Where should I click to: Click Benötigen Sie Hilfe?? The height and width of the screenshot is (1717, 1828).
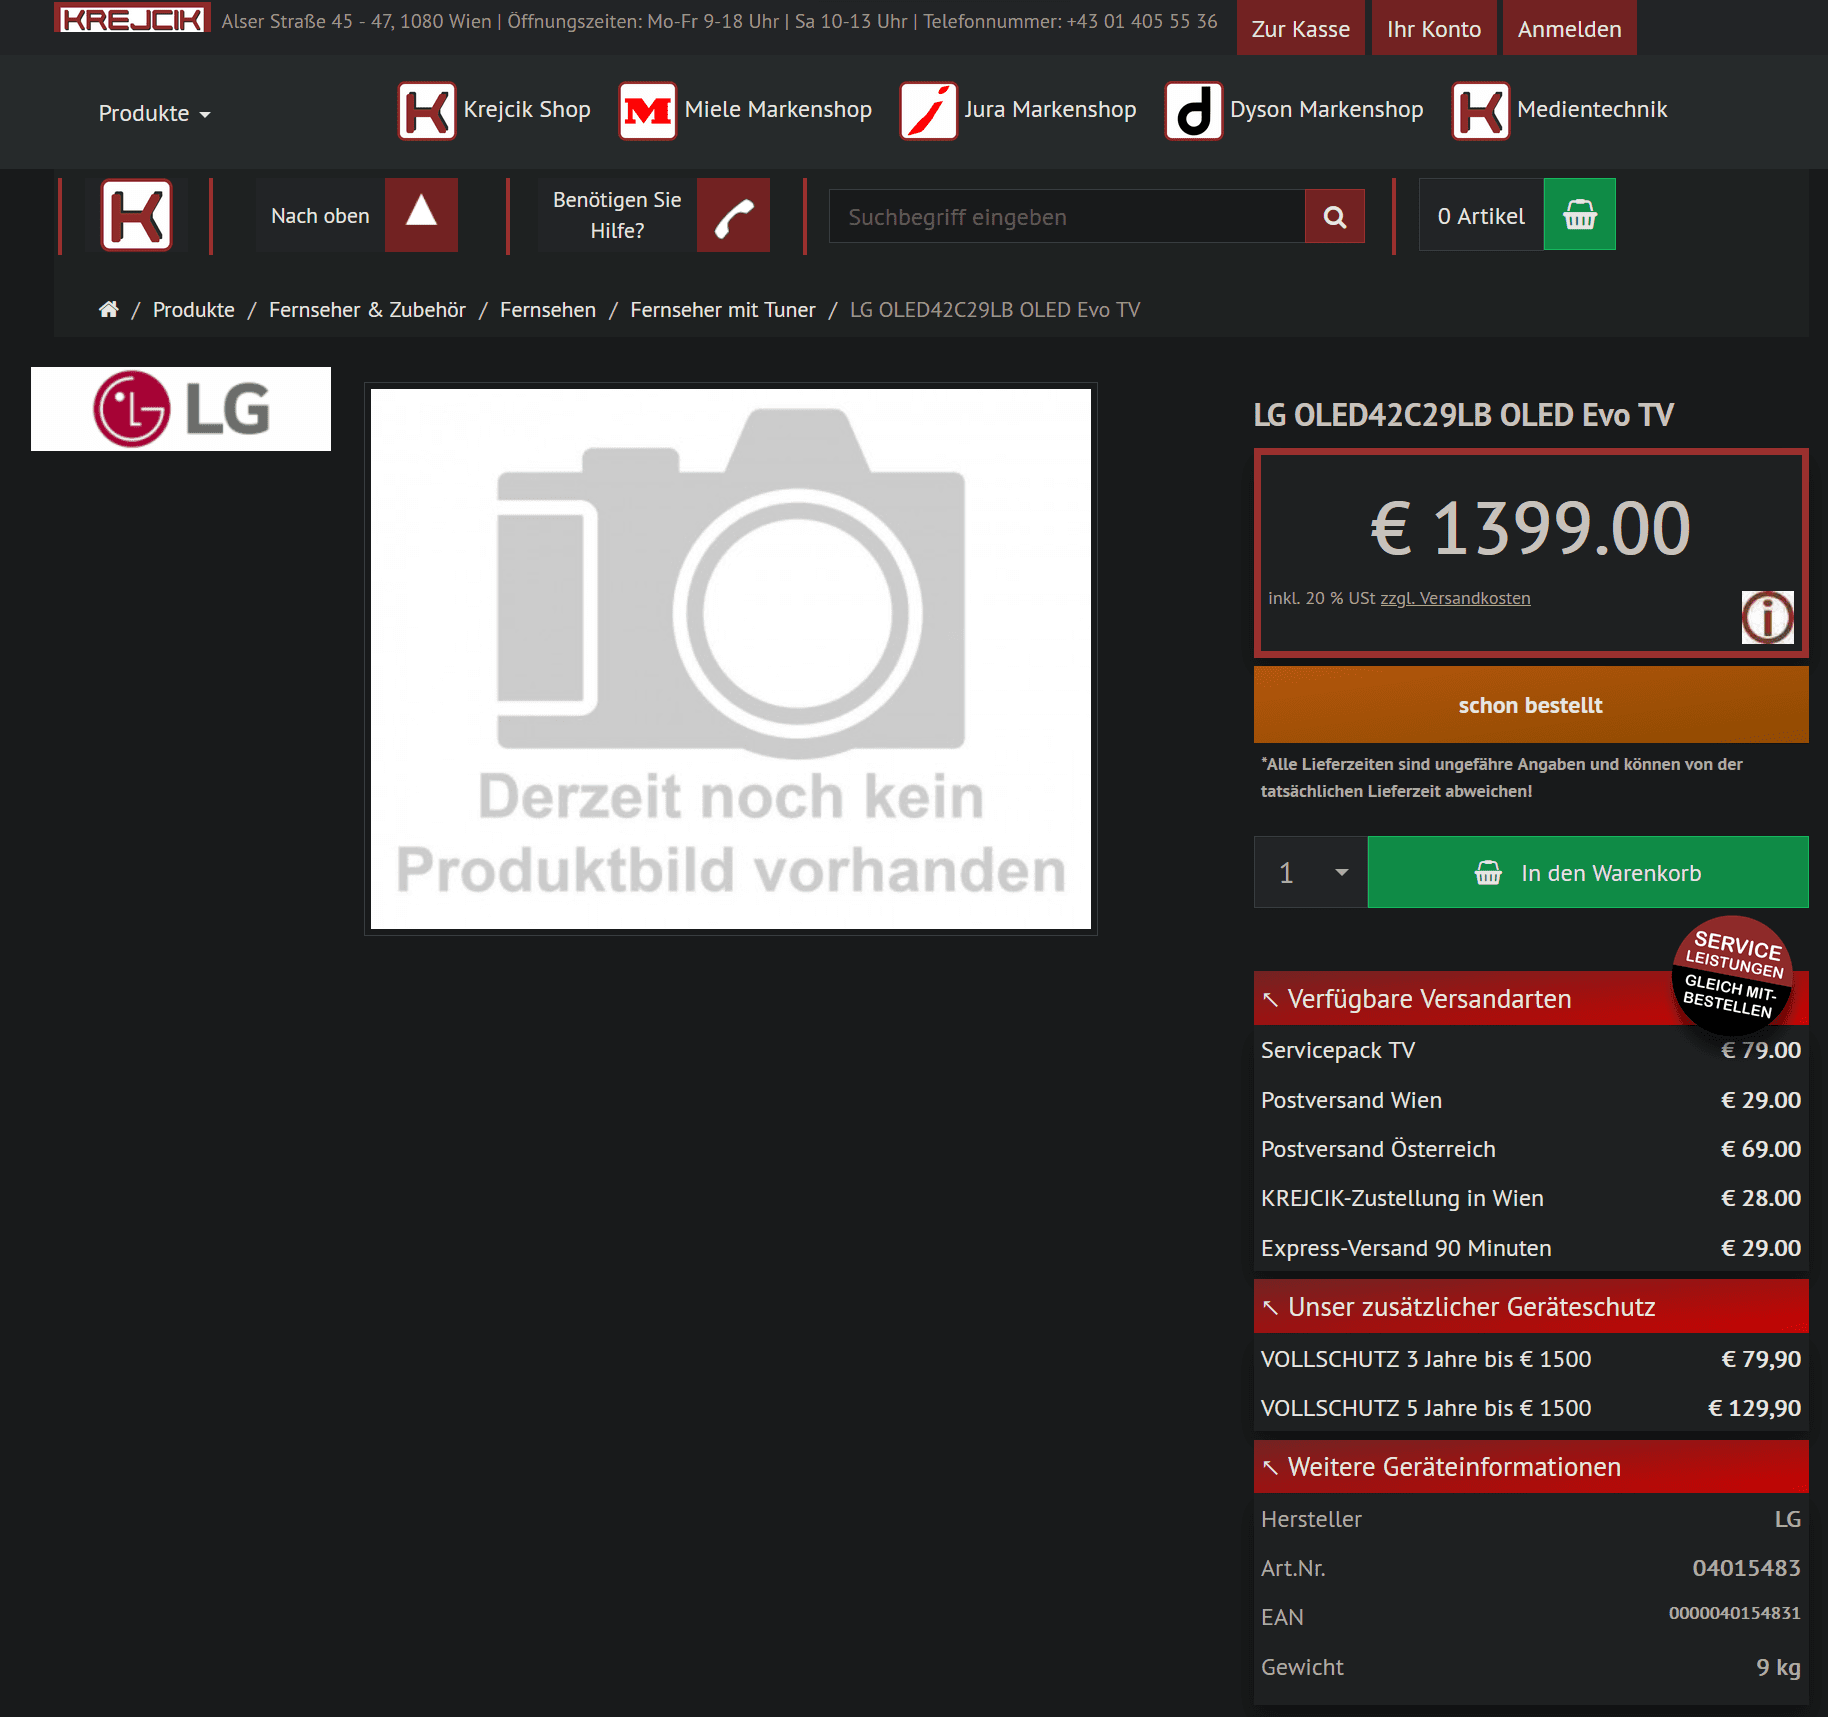point(617,215)
